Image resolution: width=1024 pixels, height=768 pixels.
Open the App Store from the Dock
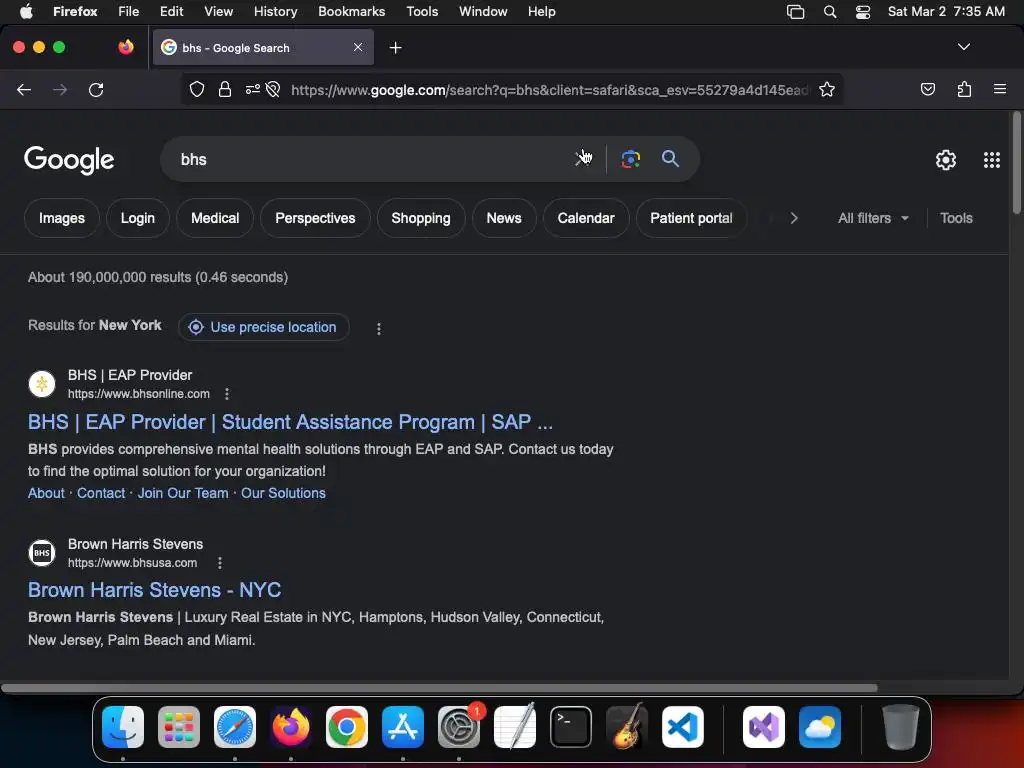[403, 727]
